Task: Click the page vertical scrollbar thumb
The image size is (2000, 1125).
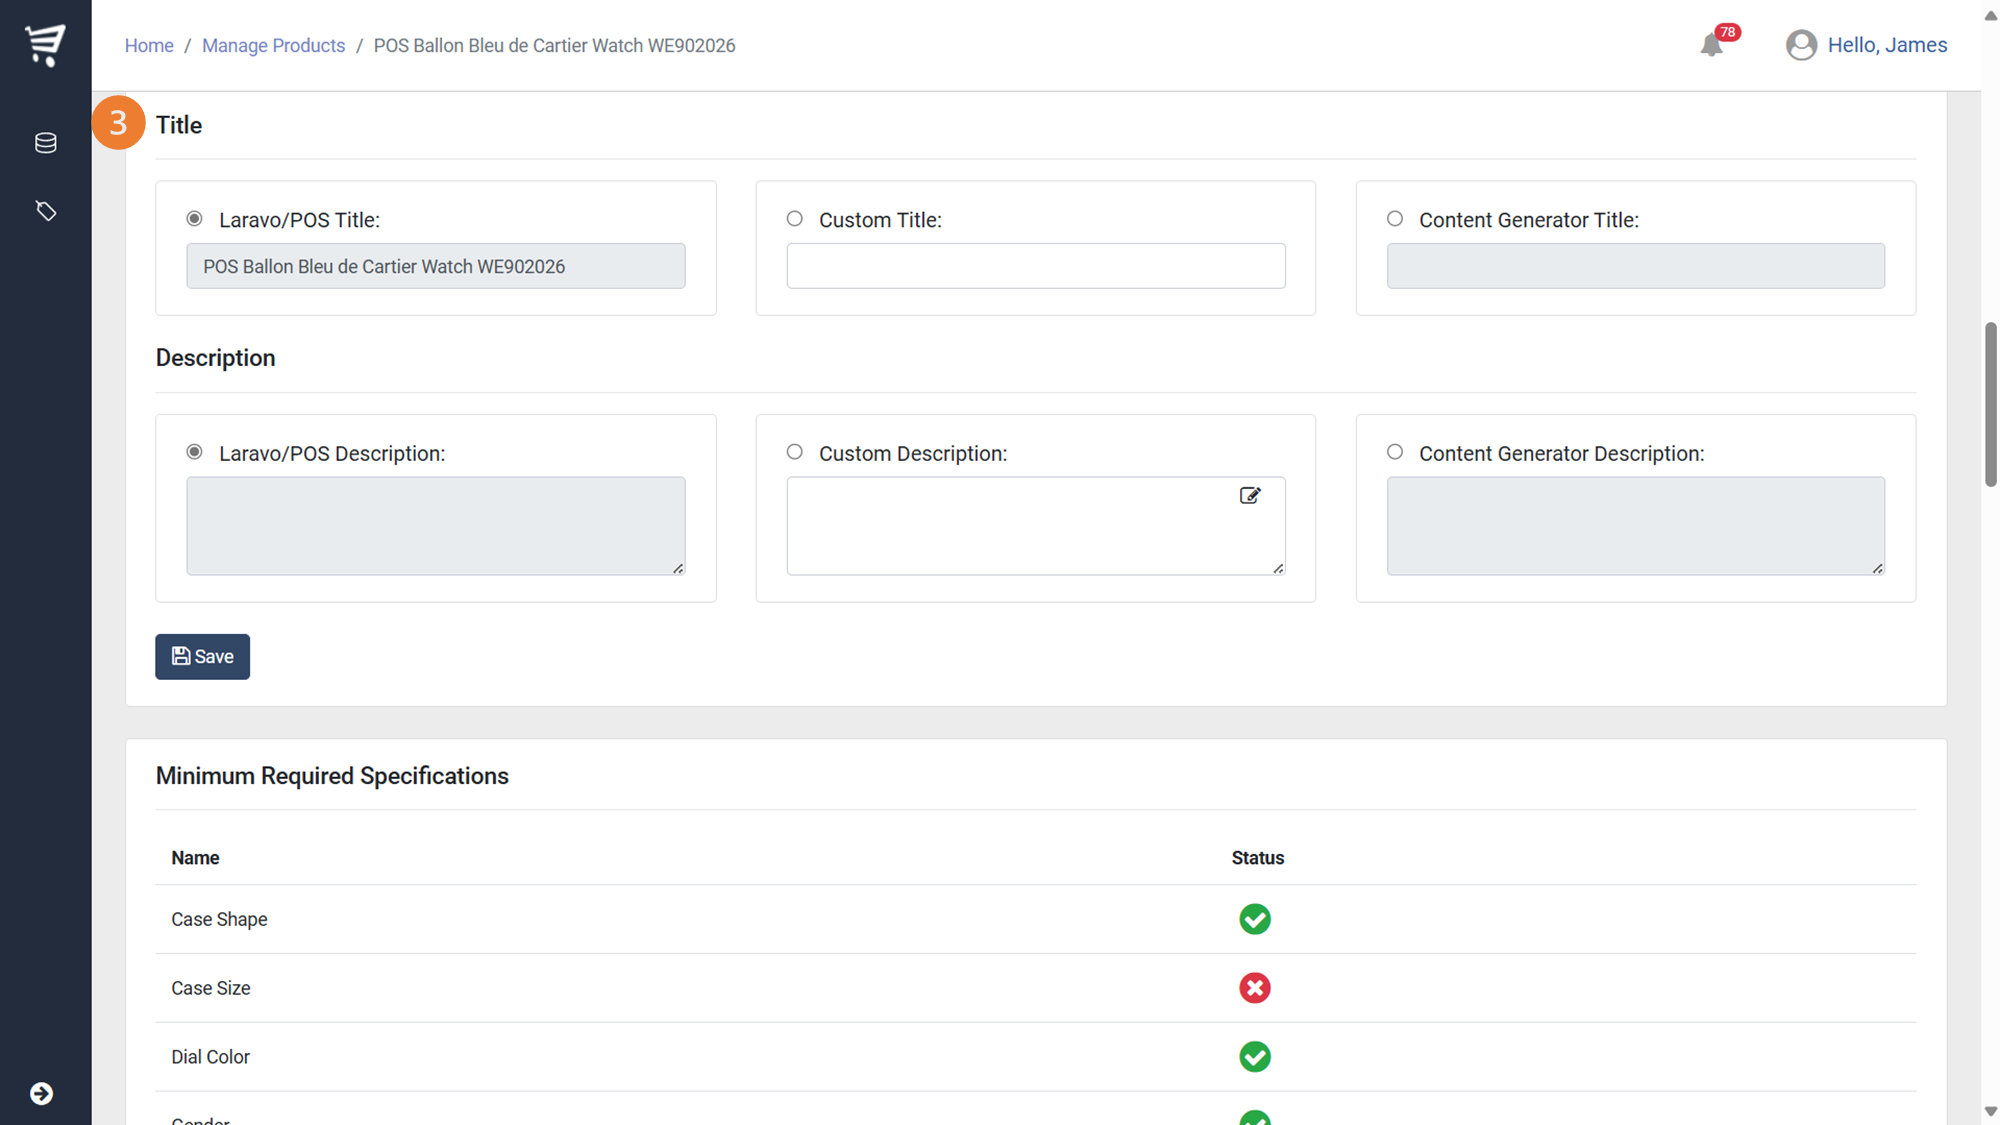Action: 1990,404
